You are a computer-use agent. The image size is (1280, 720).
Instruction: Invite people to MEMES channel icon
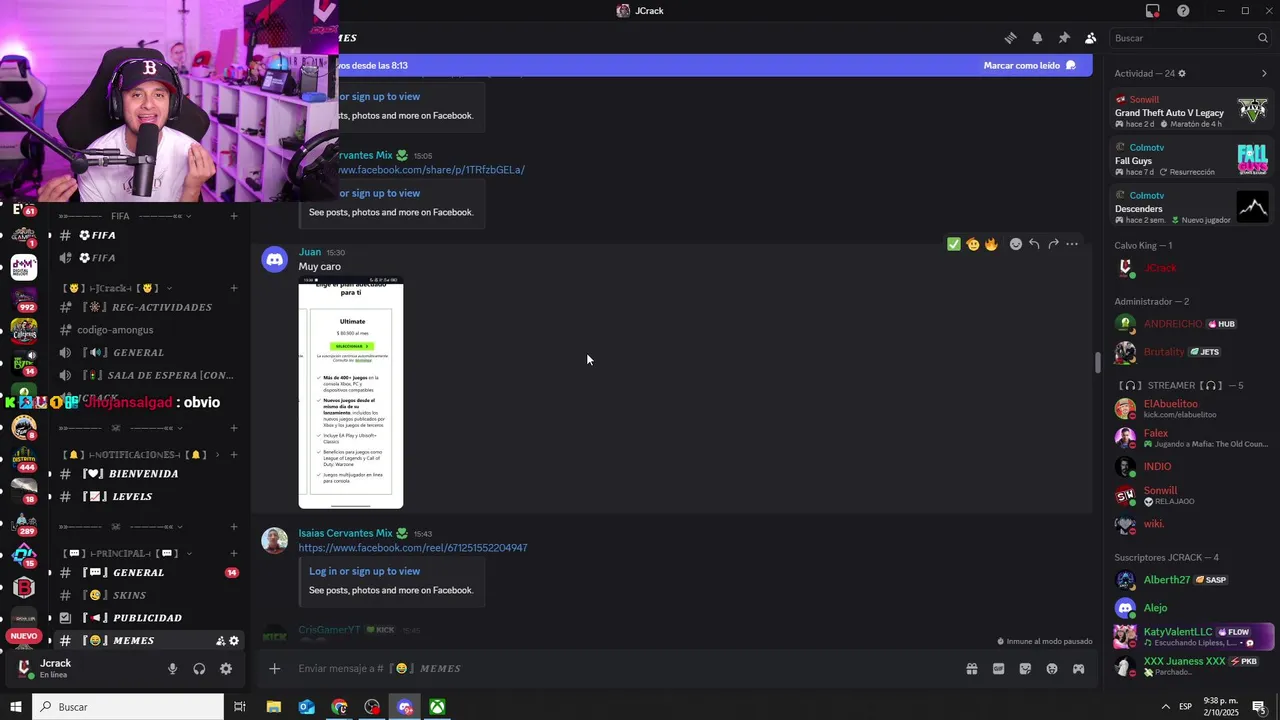[220, 641]
